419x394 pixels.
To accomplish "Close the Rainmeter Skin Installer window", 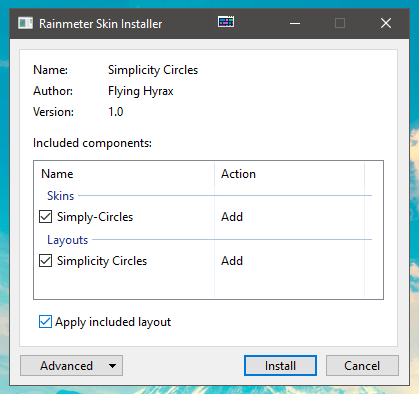I will click(386, 23).
